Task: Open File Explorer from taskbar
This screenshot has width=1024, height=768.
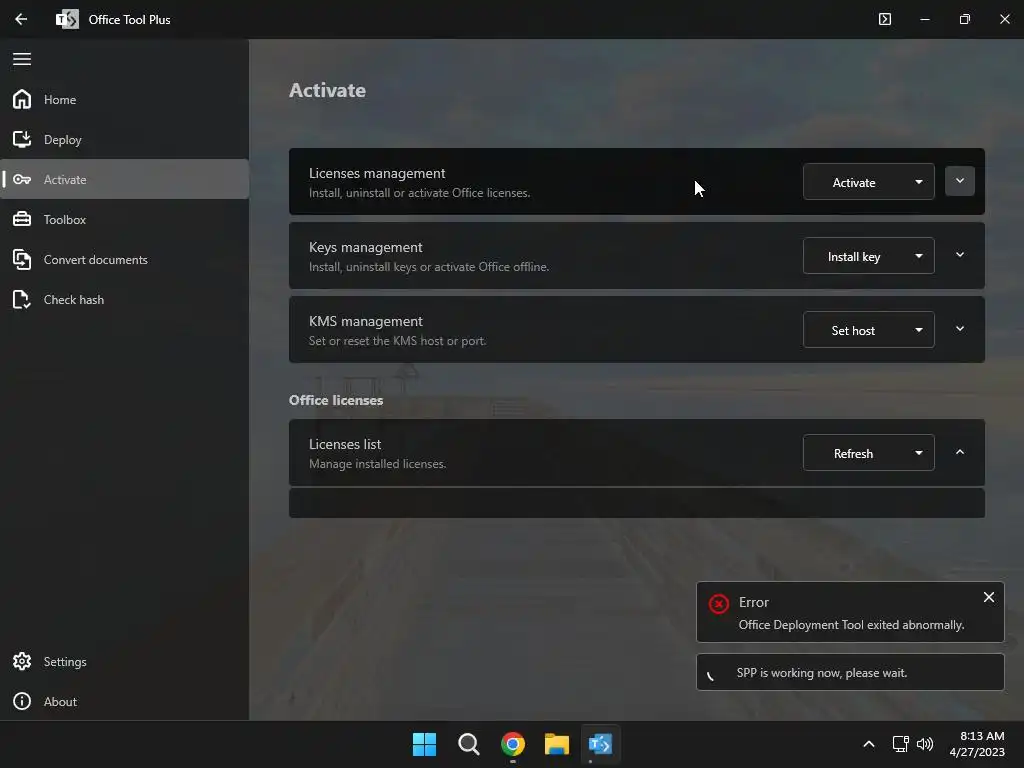Action: 557,744
